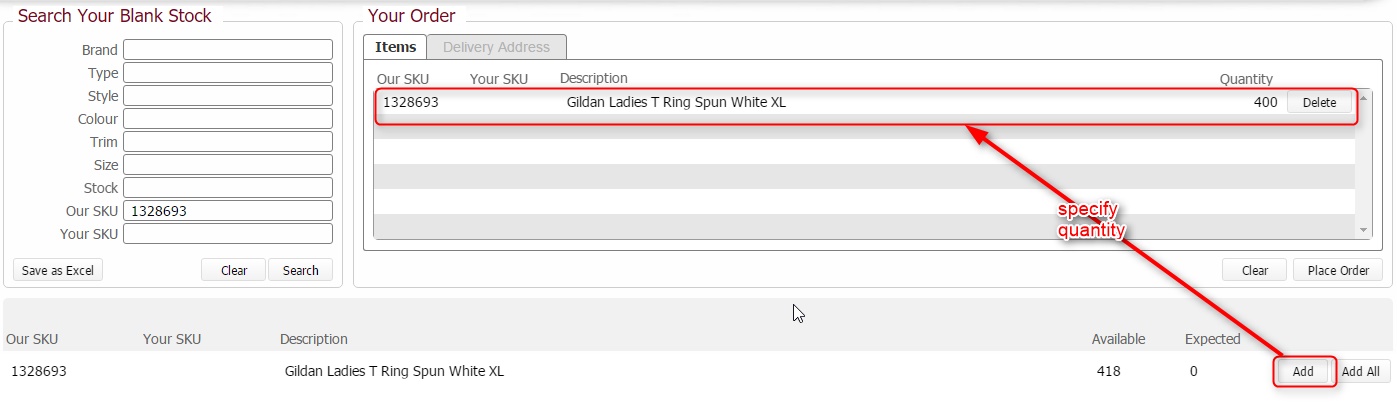Click the Brand input field
This screenshot has height=407, width=1397.
click(x=227, y=50)
